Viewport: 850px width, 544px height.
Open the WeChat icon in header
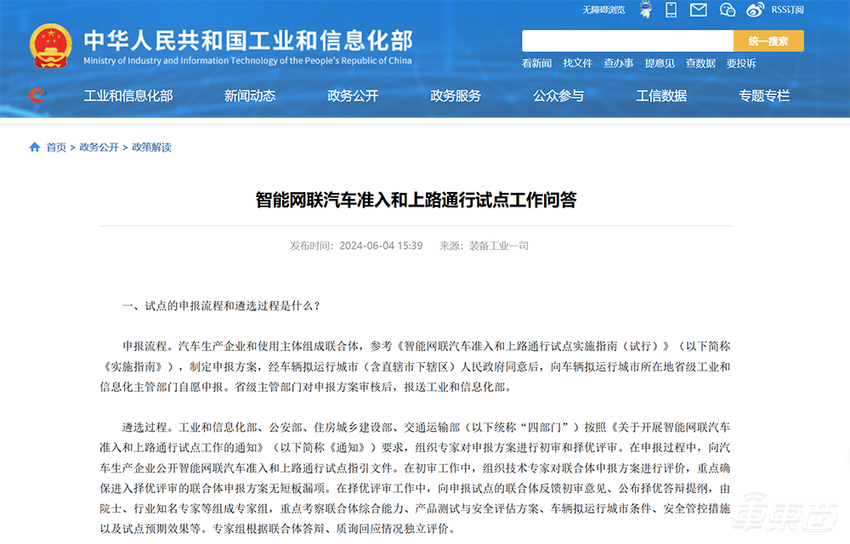point(727,10)
